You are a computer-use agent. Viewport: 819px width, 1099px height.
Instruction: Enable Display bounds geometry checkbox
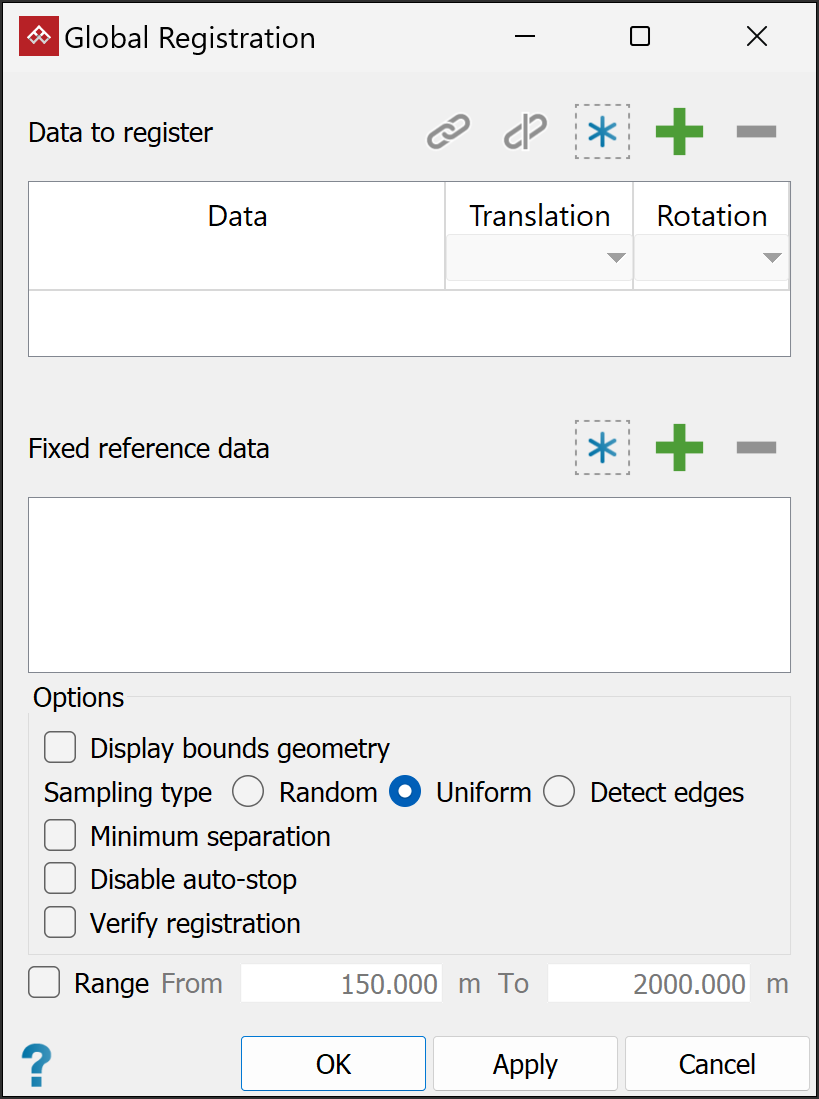point(60,748)
